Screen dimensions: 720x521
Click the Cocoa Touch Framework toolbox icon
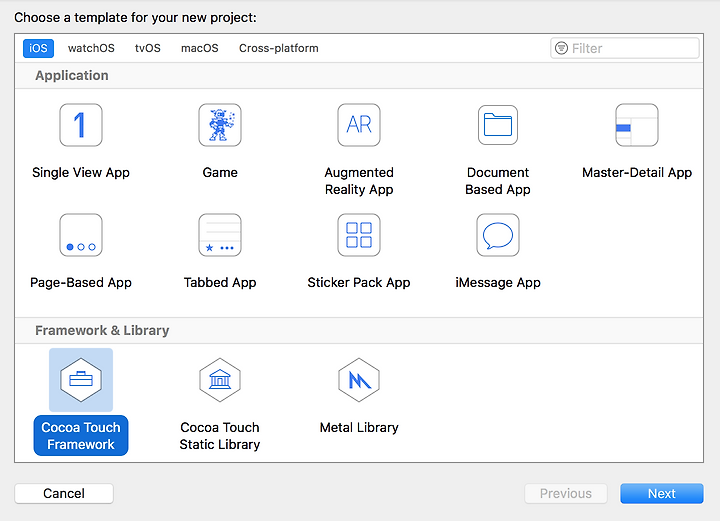point(81,380)
